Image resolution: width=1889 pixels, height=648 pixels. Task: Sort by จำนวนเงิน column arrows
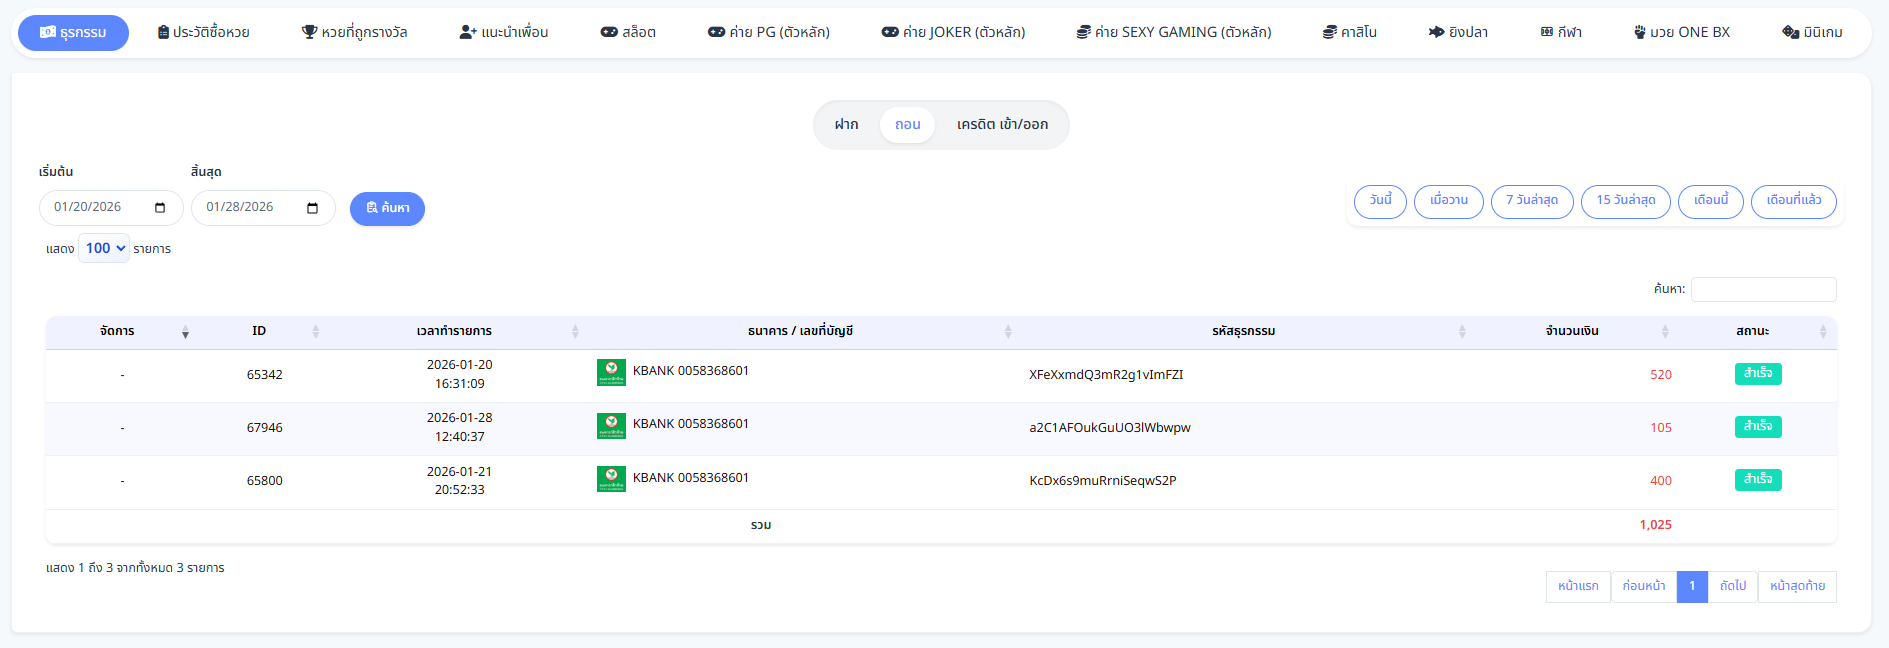click(x=1664, y=332)
